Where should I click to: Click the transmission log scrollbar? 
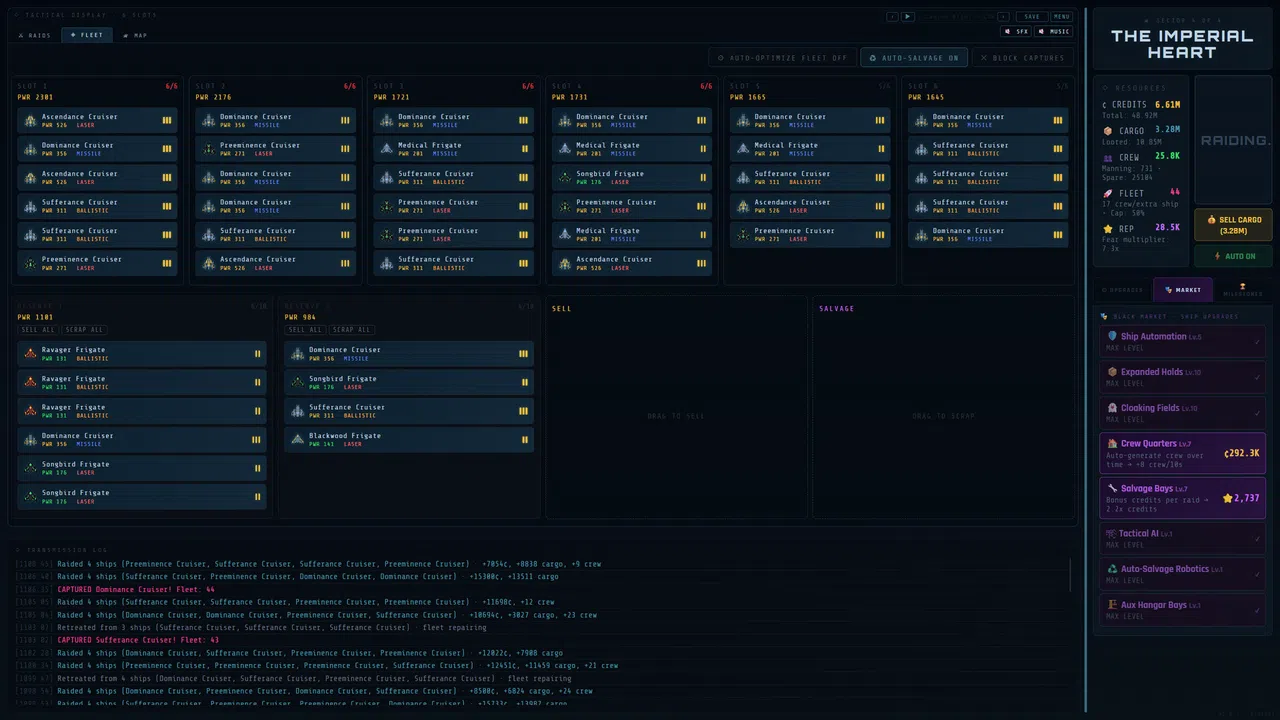coord(1070,575)
